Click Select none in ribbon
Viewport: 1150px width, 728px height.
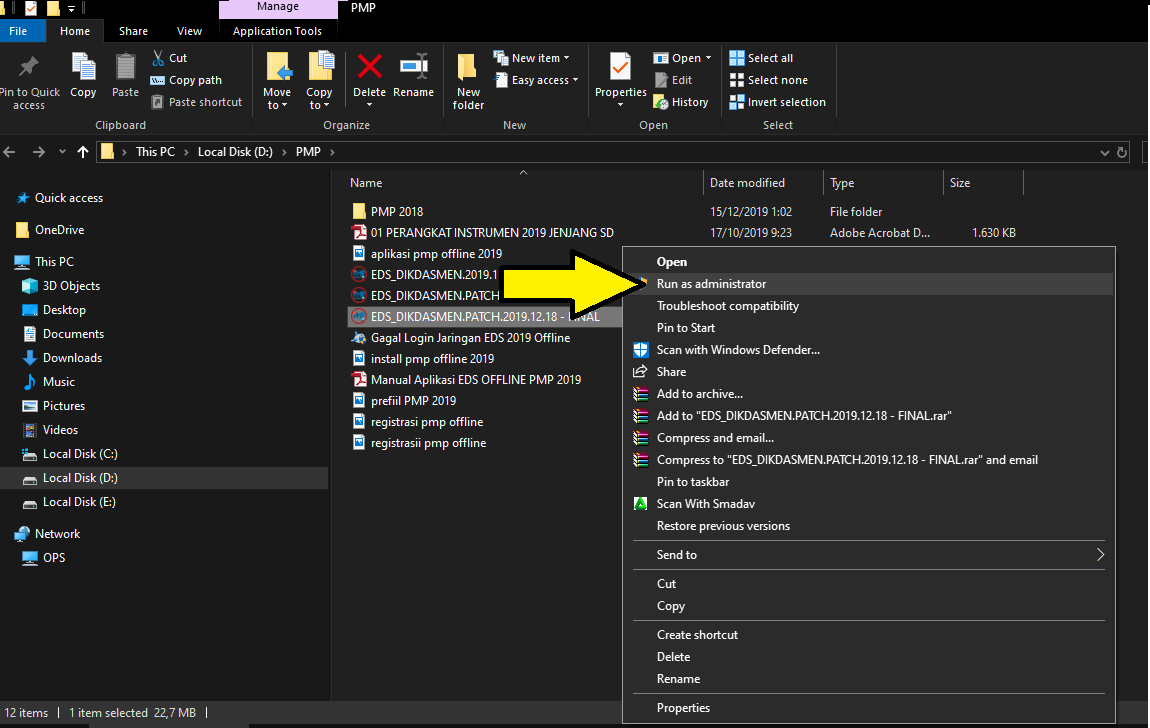point(769,80)
